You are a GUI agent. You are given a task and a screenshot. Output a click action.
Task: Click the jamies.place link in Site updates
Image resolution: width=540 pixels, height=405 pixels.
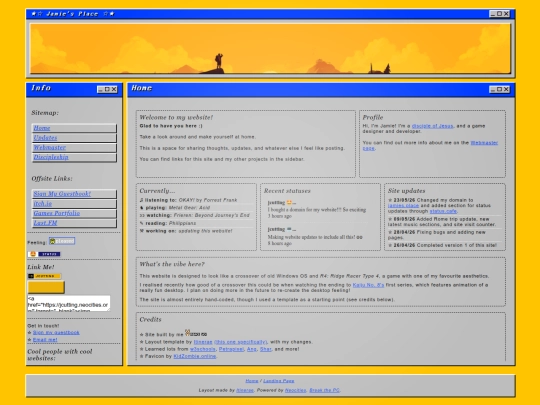point(403,206)
